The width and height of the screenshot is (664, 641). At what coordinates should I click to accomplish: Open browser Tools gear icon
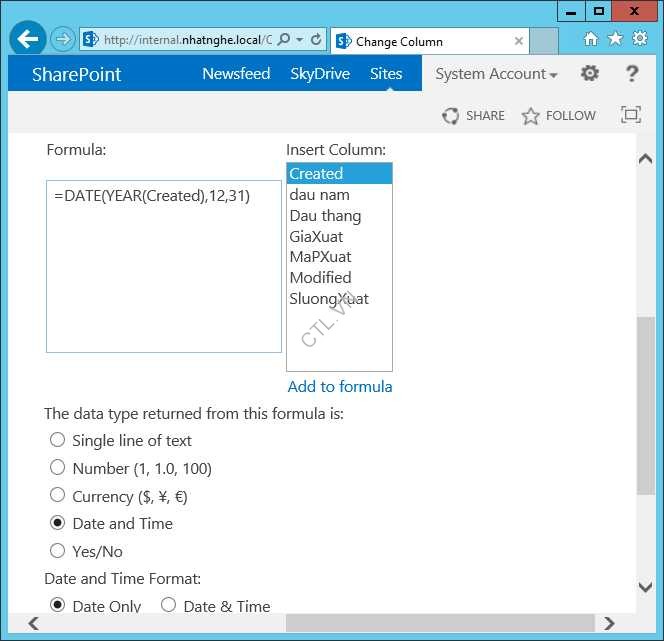tap(640, 39)
